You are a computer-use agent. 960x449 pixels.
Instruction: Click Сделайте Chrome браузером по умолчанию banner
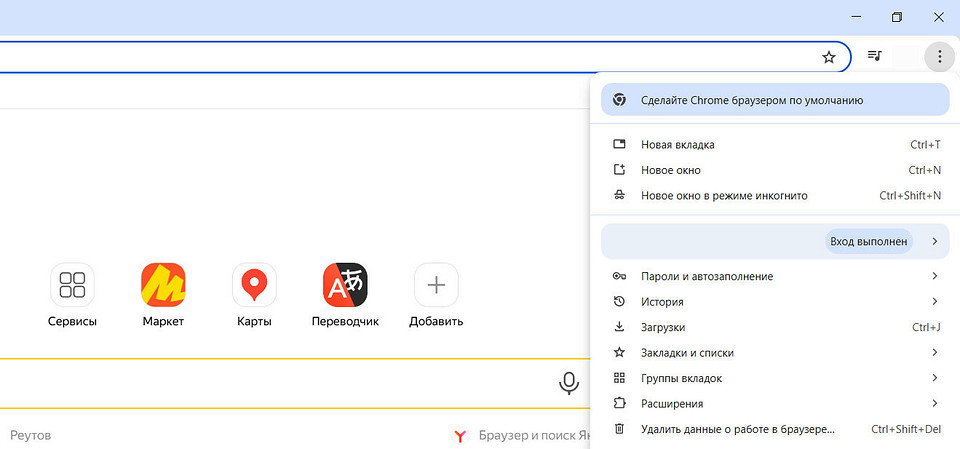(x=775, y=100)
